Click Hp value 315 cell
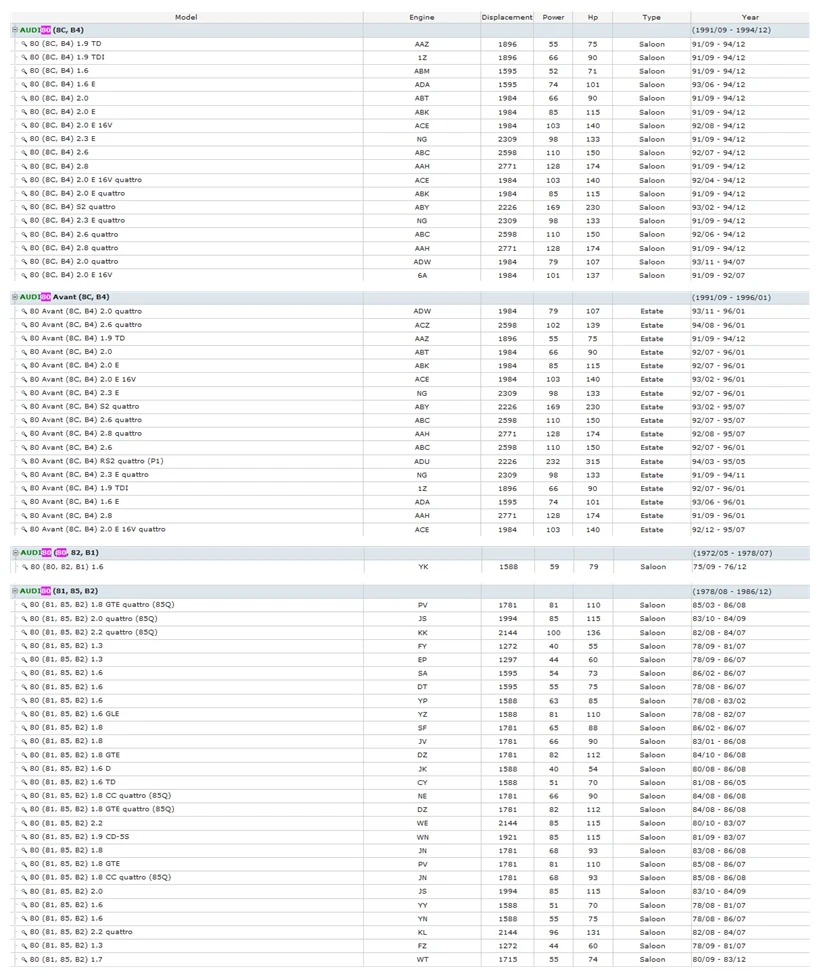 pos(593,462)
